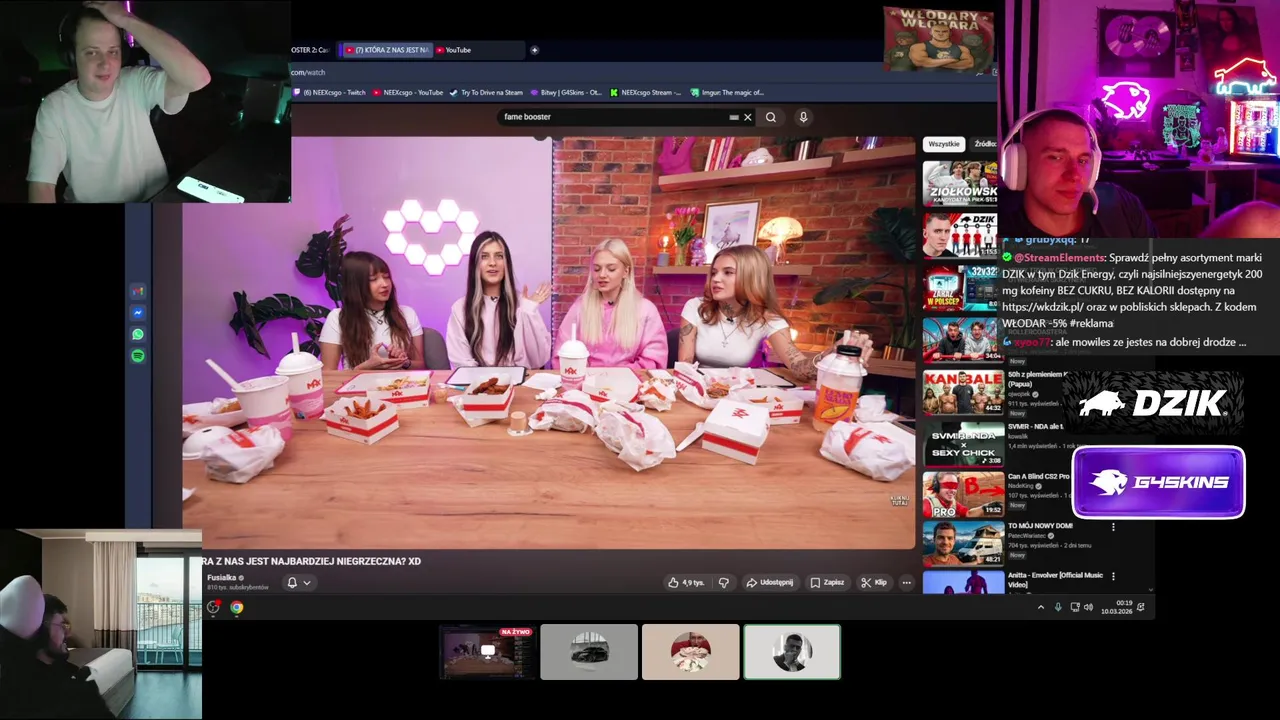Open options menu for 'Anitta - Envolver' video
Screen dimensions: 1280x720
pyautogui.click(x=1113, y=577)
